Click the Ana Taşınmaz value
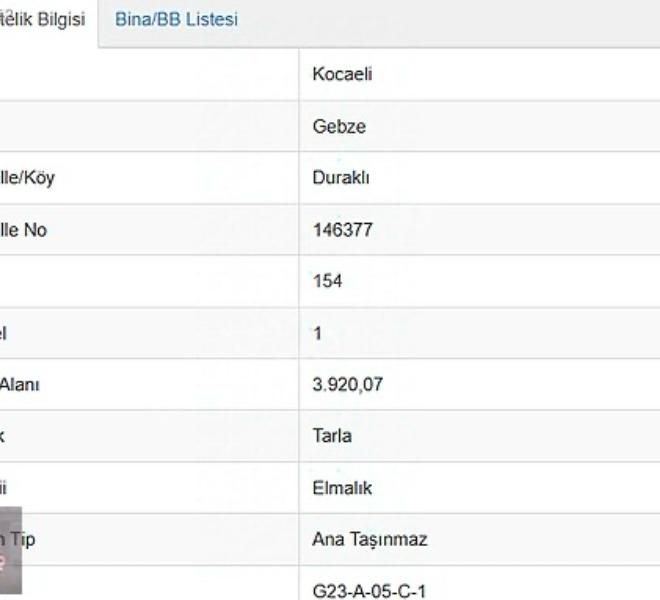 coord(370,539)
